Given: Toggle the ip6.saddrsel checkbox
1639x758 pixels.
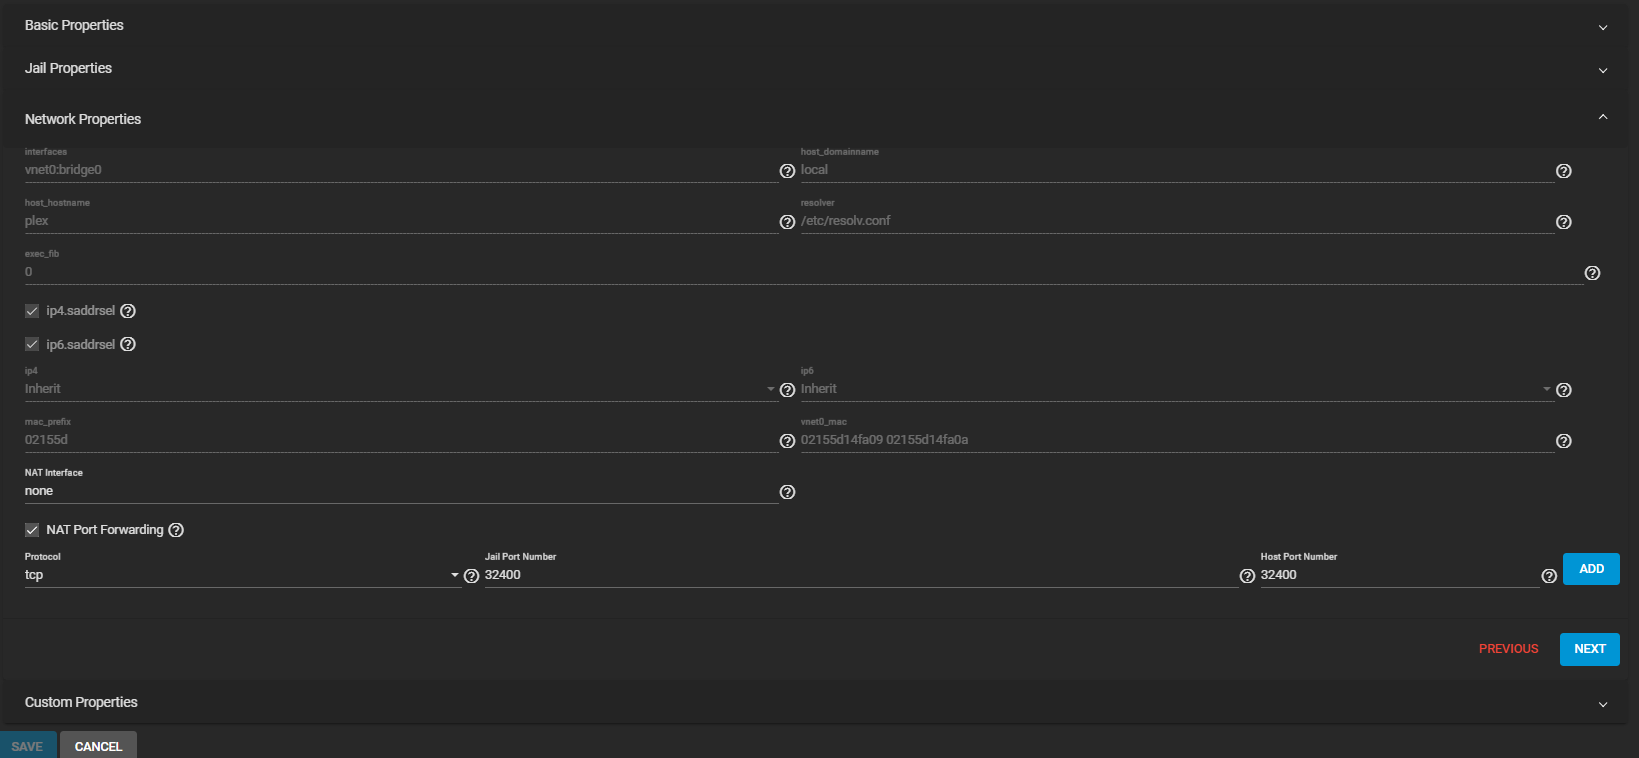Looking at the screenshot, I should click(32, 344).
